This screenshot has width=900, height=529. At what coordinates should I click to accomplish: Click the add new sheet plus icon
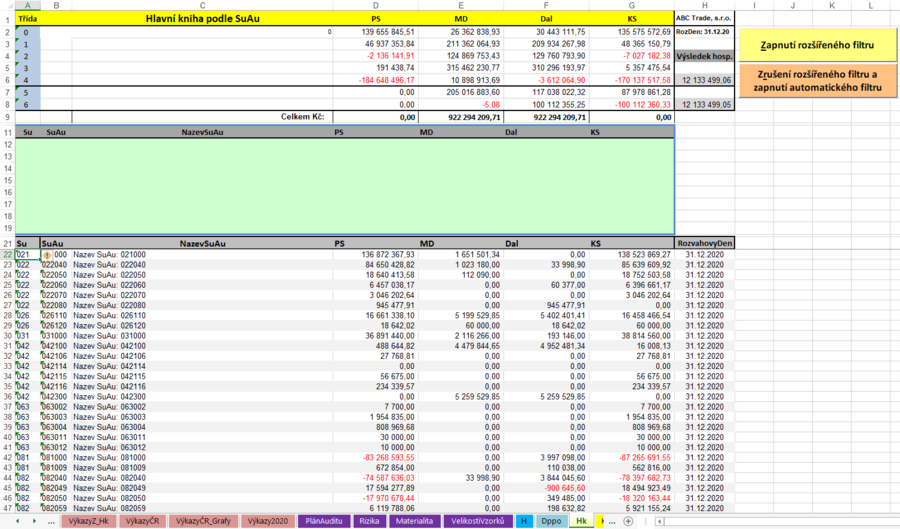(628, 521)
